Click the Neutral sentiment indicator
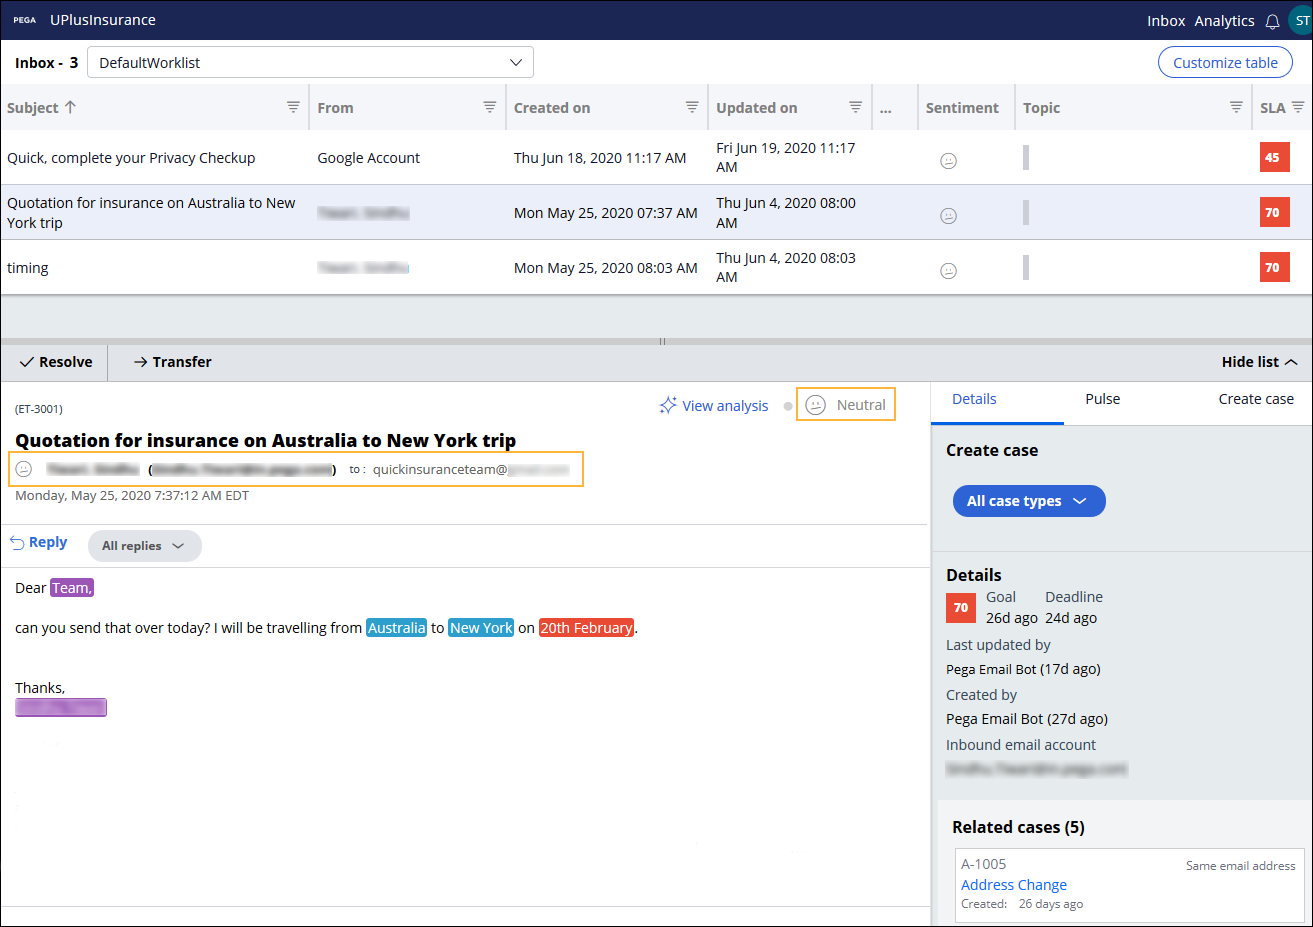Image resolution: width=1313 pixels, height=927 pixels. (x=846, y=405)
